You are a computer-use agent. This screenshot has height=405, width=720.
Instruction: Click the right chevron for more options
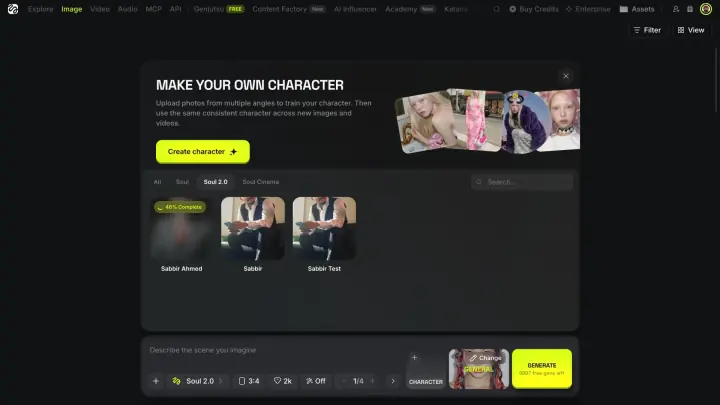[x=393, y=381]
